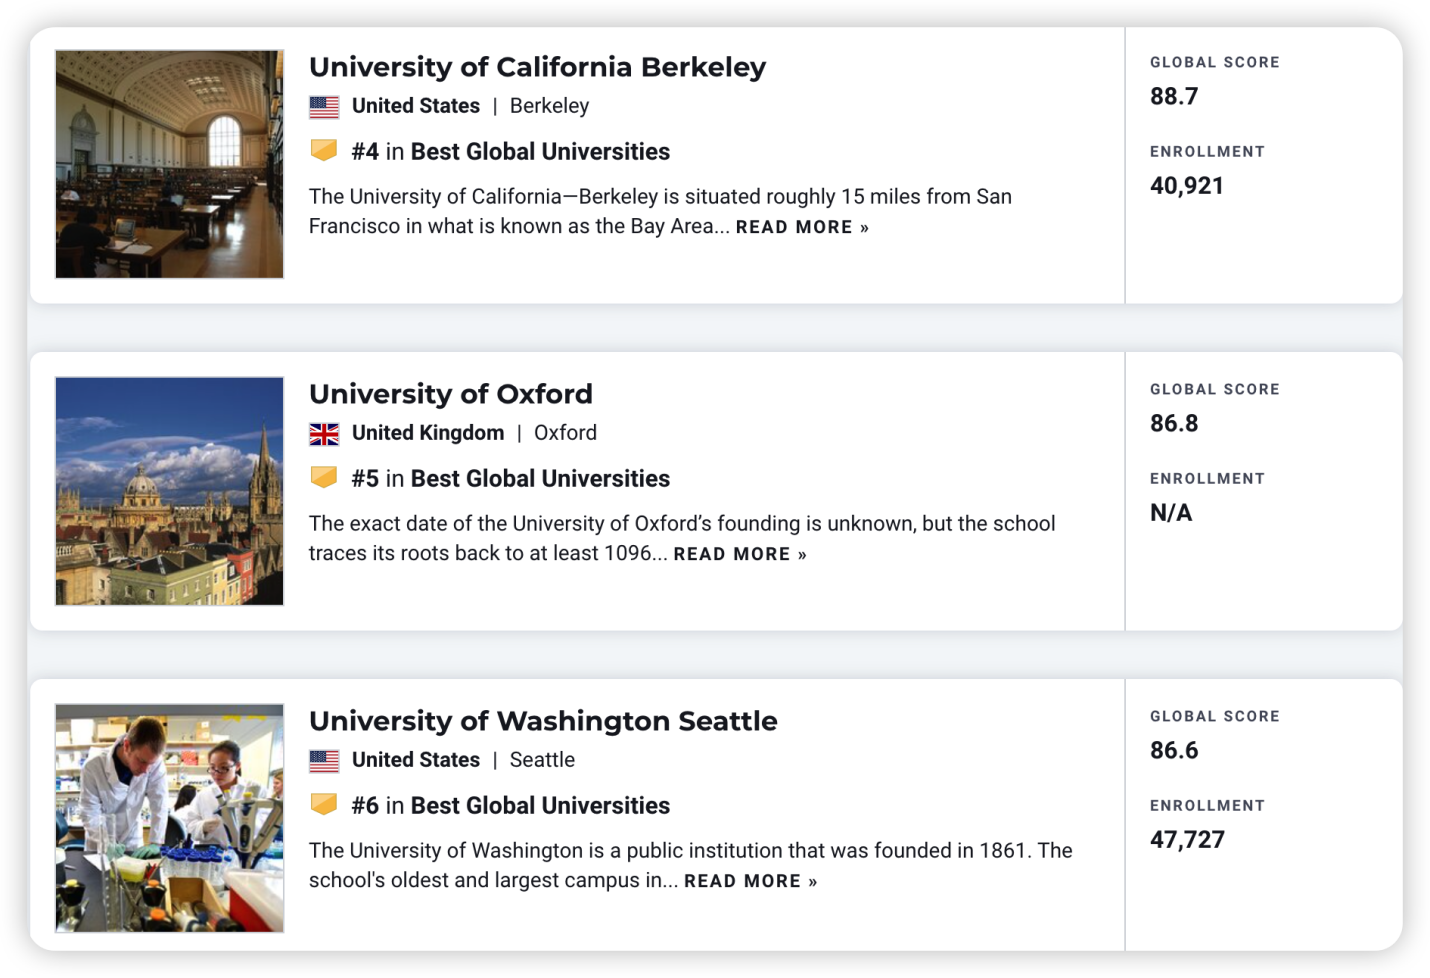This screenshot has width=1430, height=978.
Task: Open the Oxford skyline thumbnail
Action: 169,491
